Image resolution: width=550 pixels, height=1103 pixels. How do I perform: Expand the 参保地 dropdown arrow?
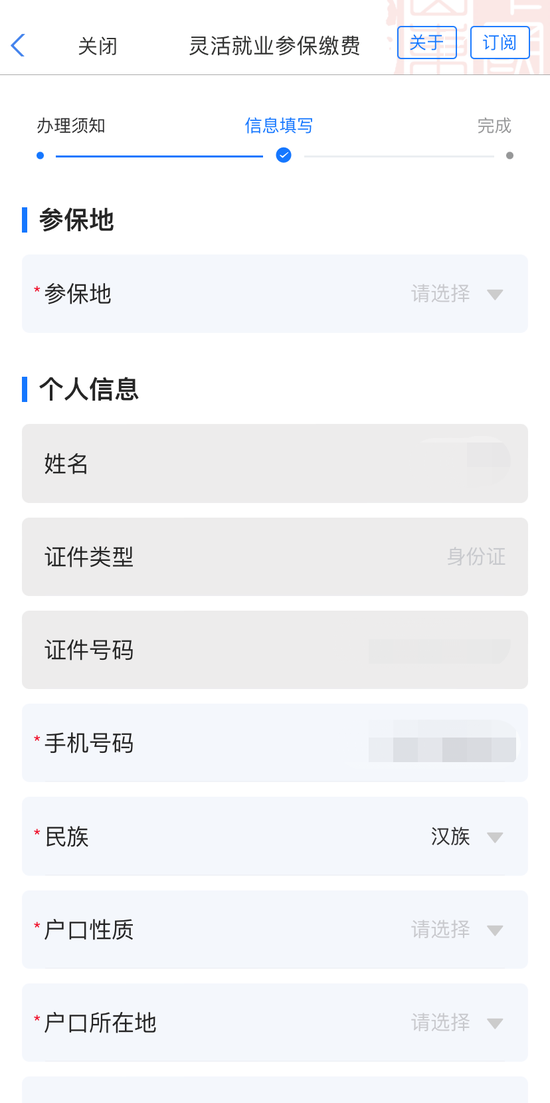(x=495, y=294)
